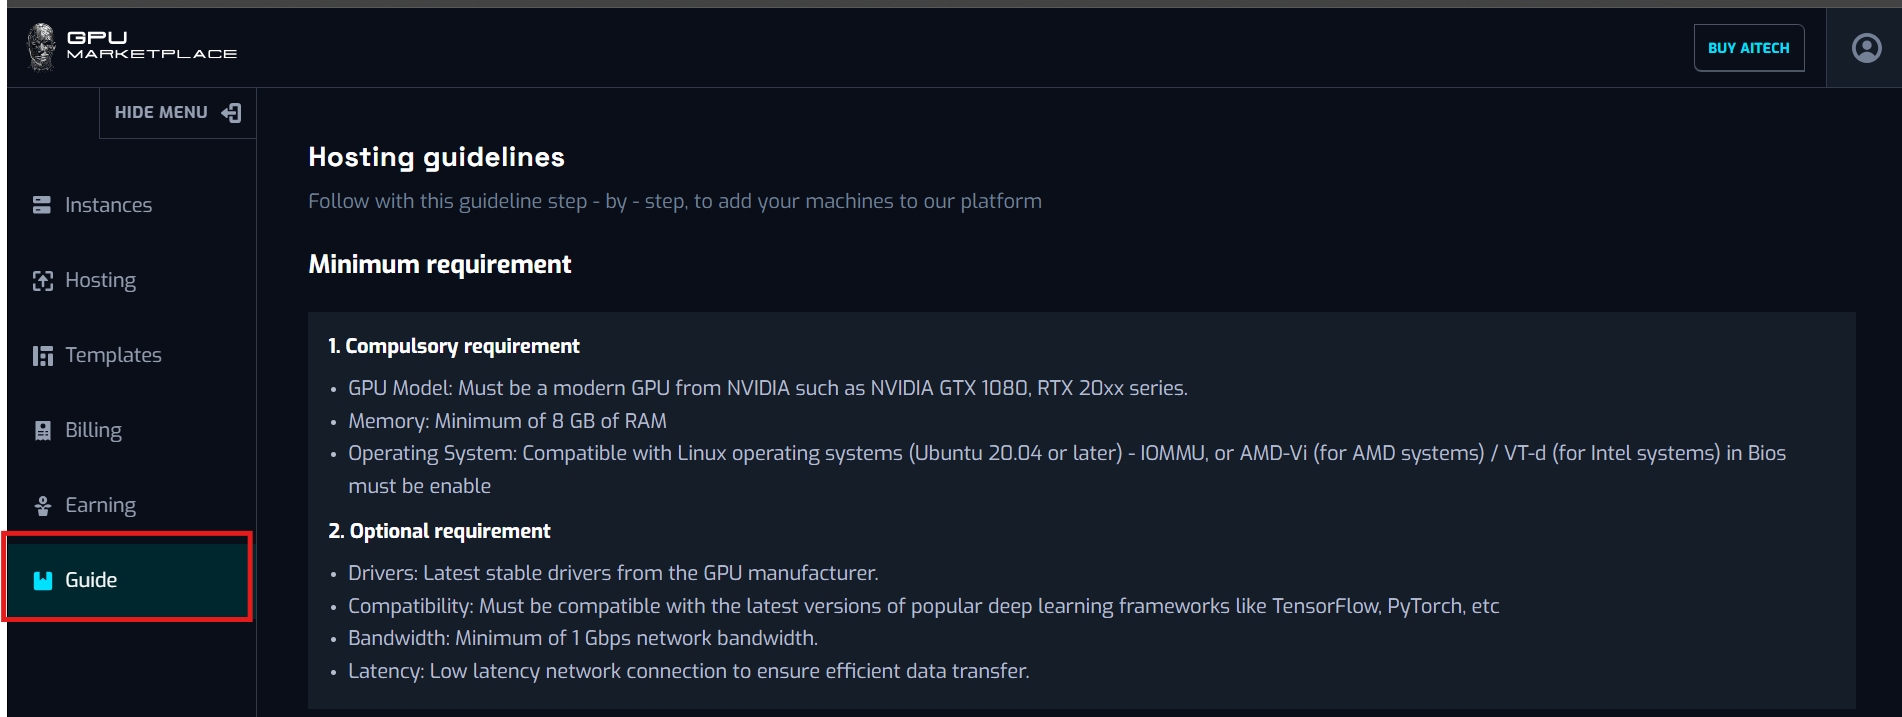Select the Billing menu label

tap(93, 430)
